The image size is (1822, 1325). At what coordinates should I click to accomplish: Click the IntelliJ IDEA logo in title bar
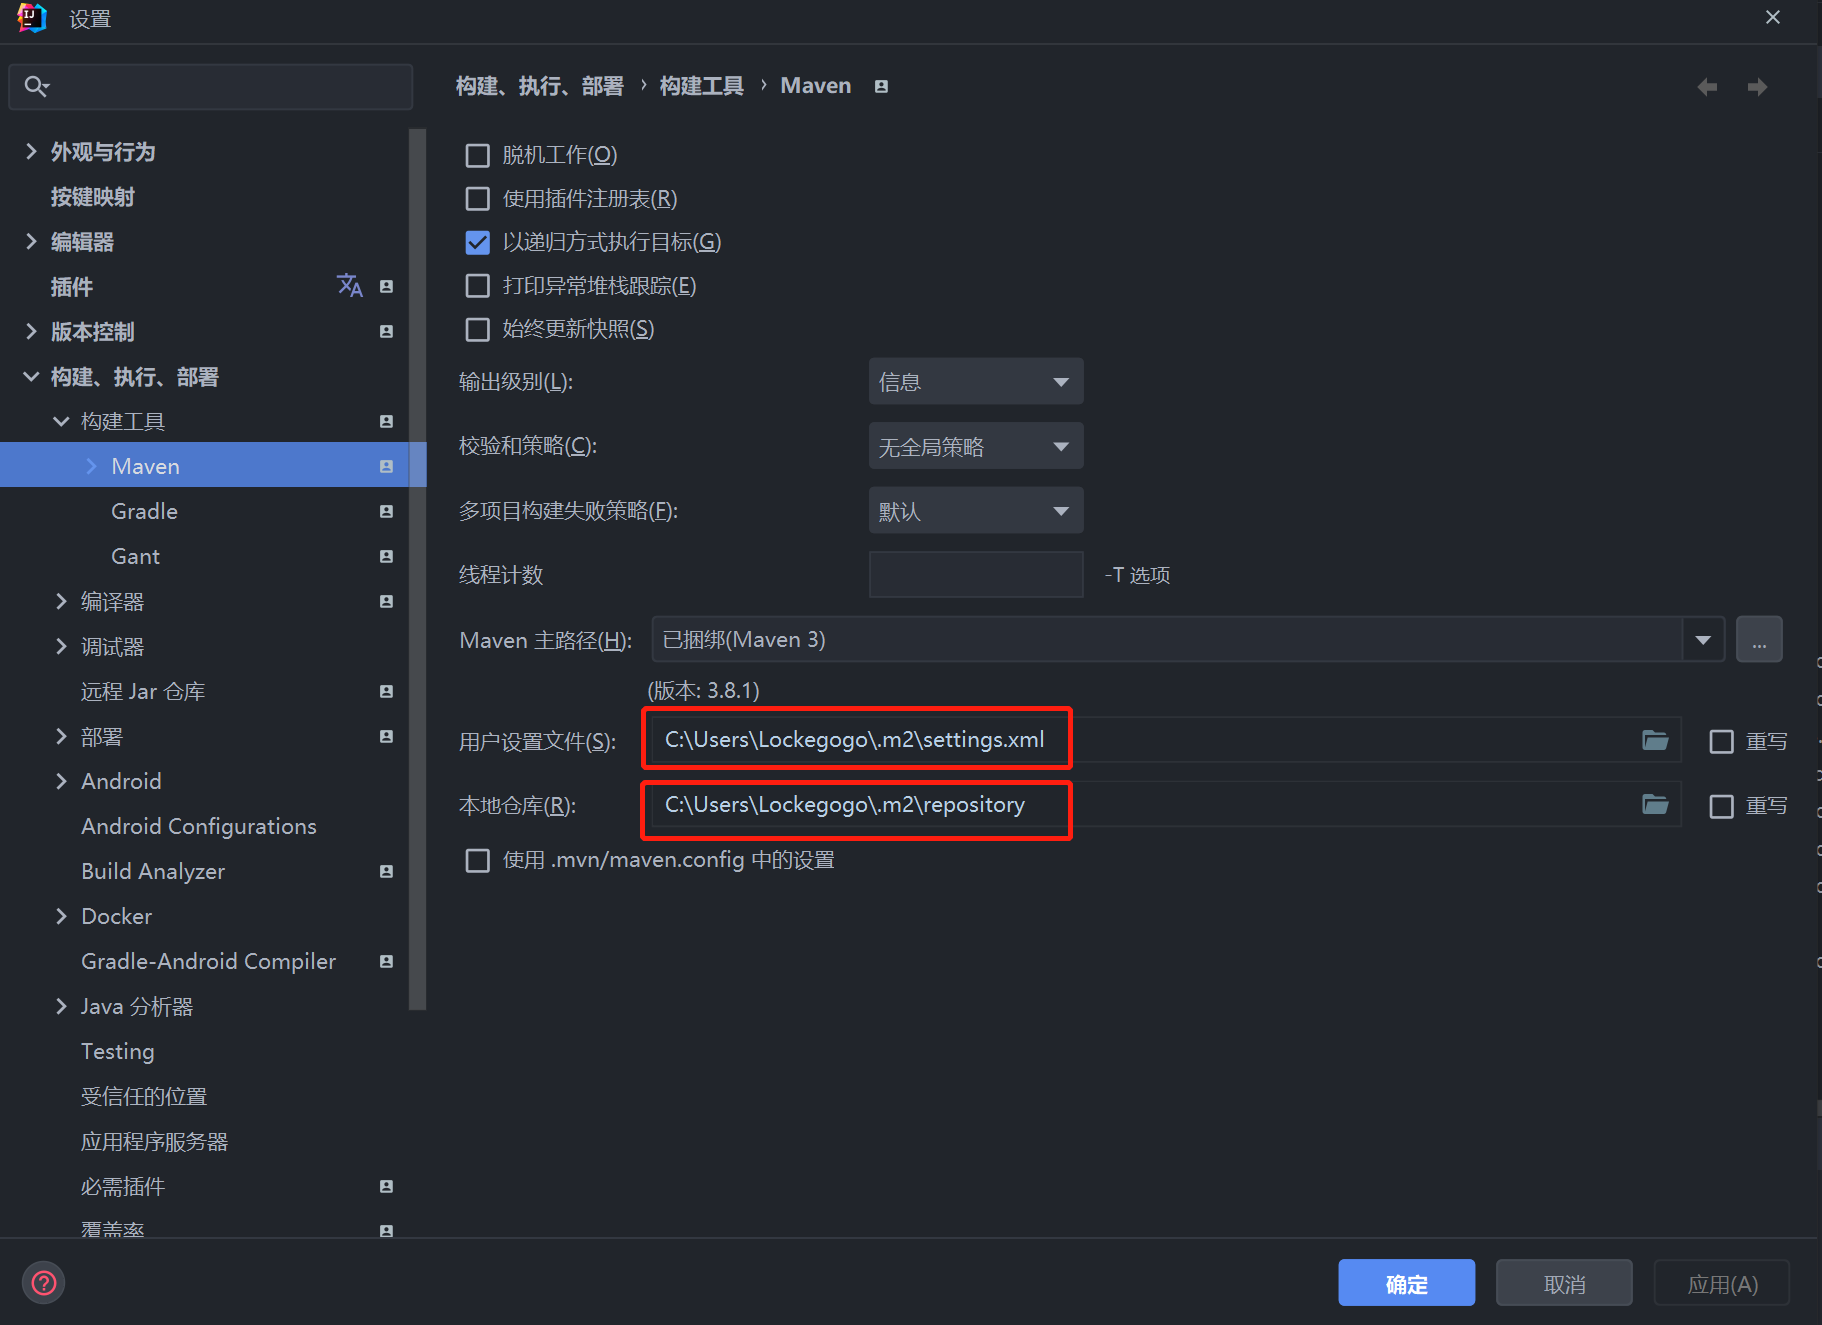pos(32,18)
